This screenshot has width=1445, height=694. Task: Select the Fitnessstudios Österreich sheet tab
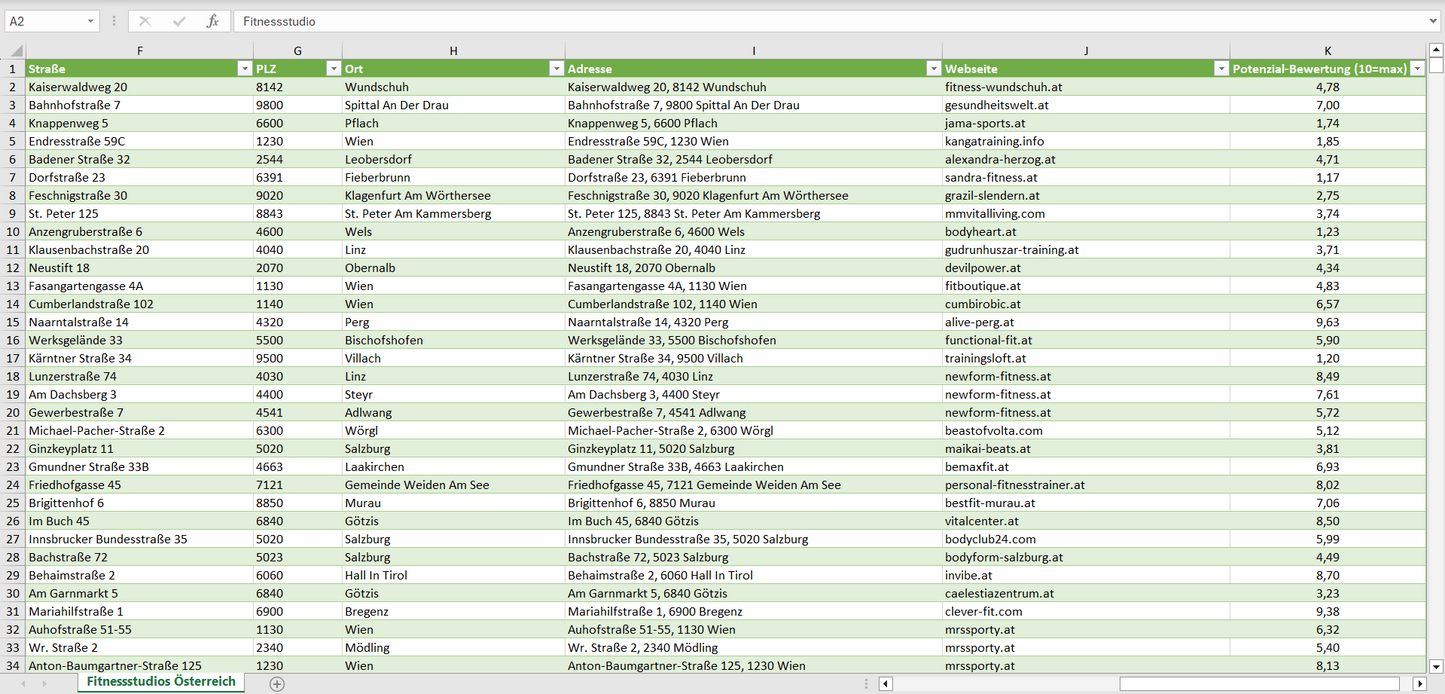[x=161, y=682]
